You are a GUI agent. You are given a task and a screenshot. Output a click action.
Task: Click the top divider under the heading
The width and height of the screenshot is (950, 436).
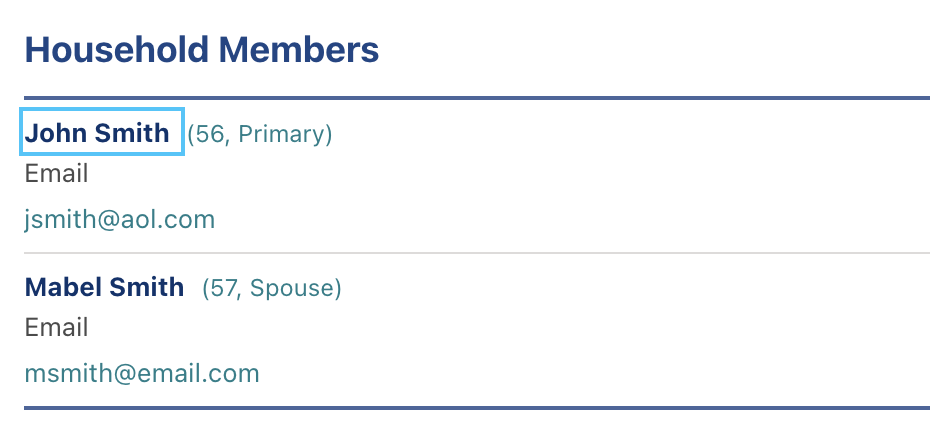[476, 98]
